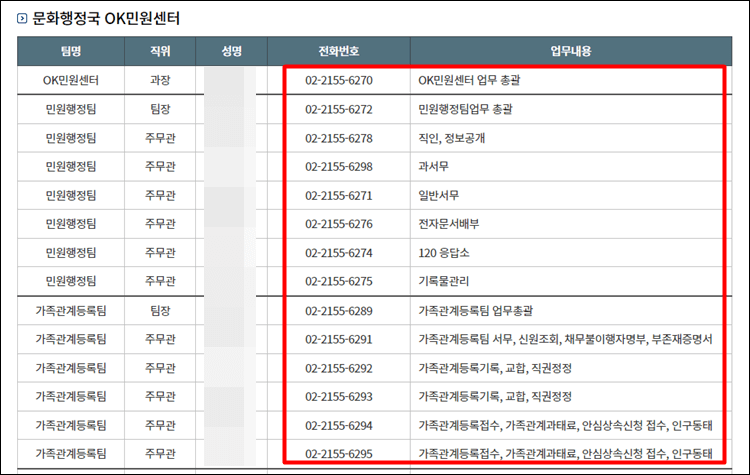Click the 팀명 column header

coord(71,51)
